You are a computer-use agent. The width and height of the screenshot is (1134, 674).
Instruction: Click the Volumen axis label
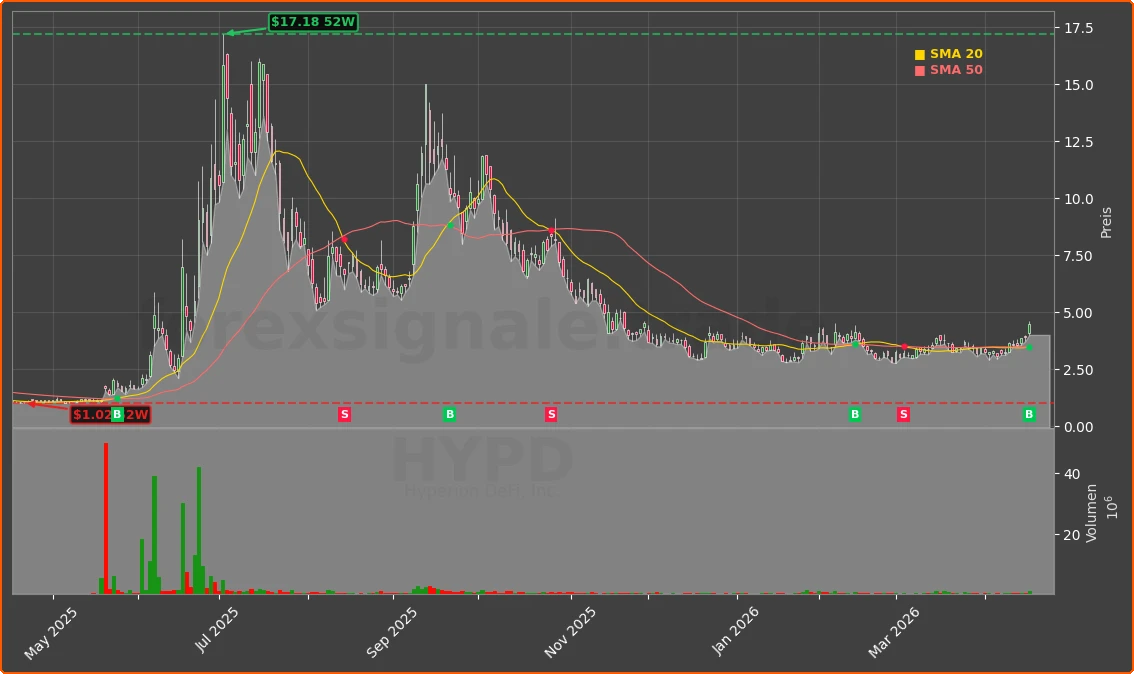[x=1093, y=510]
